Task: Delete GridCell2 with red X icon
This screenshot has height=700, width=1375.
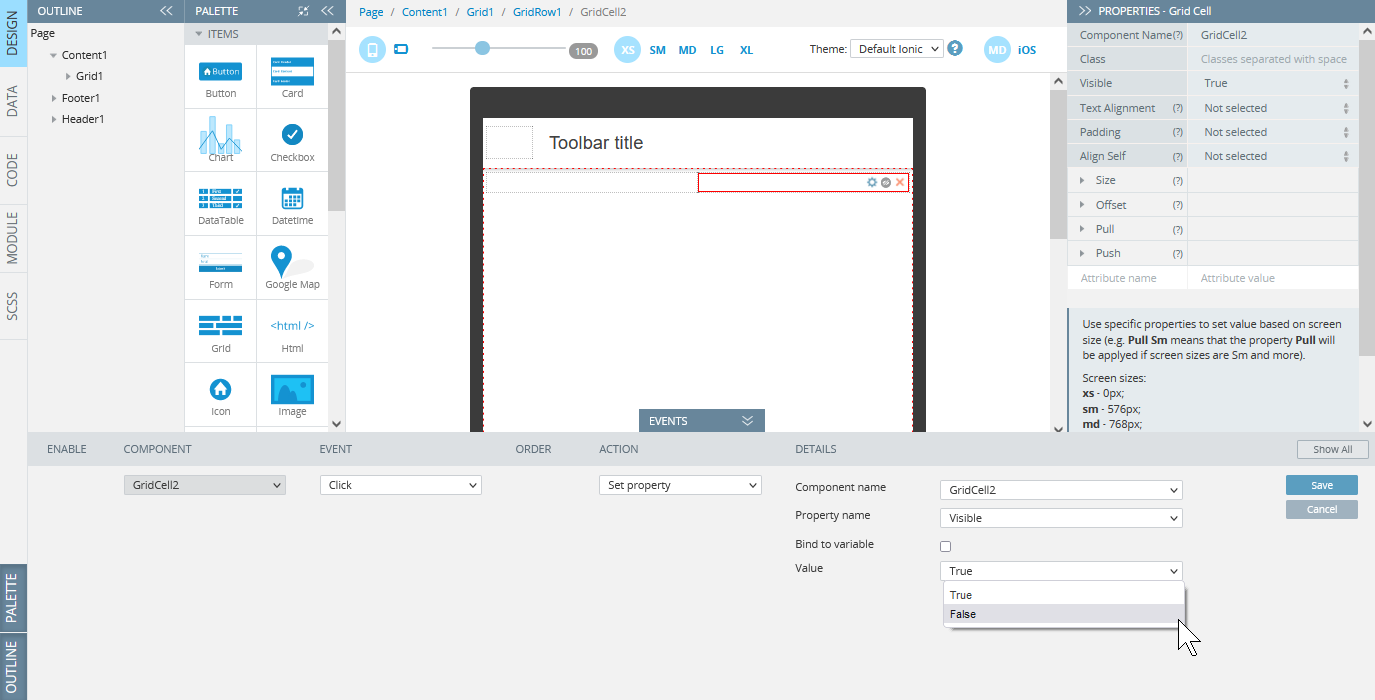Action: point(900,182)
